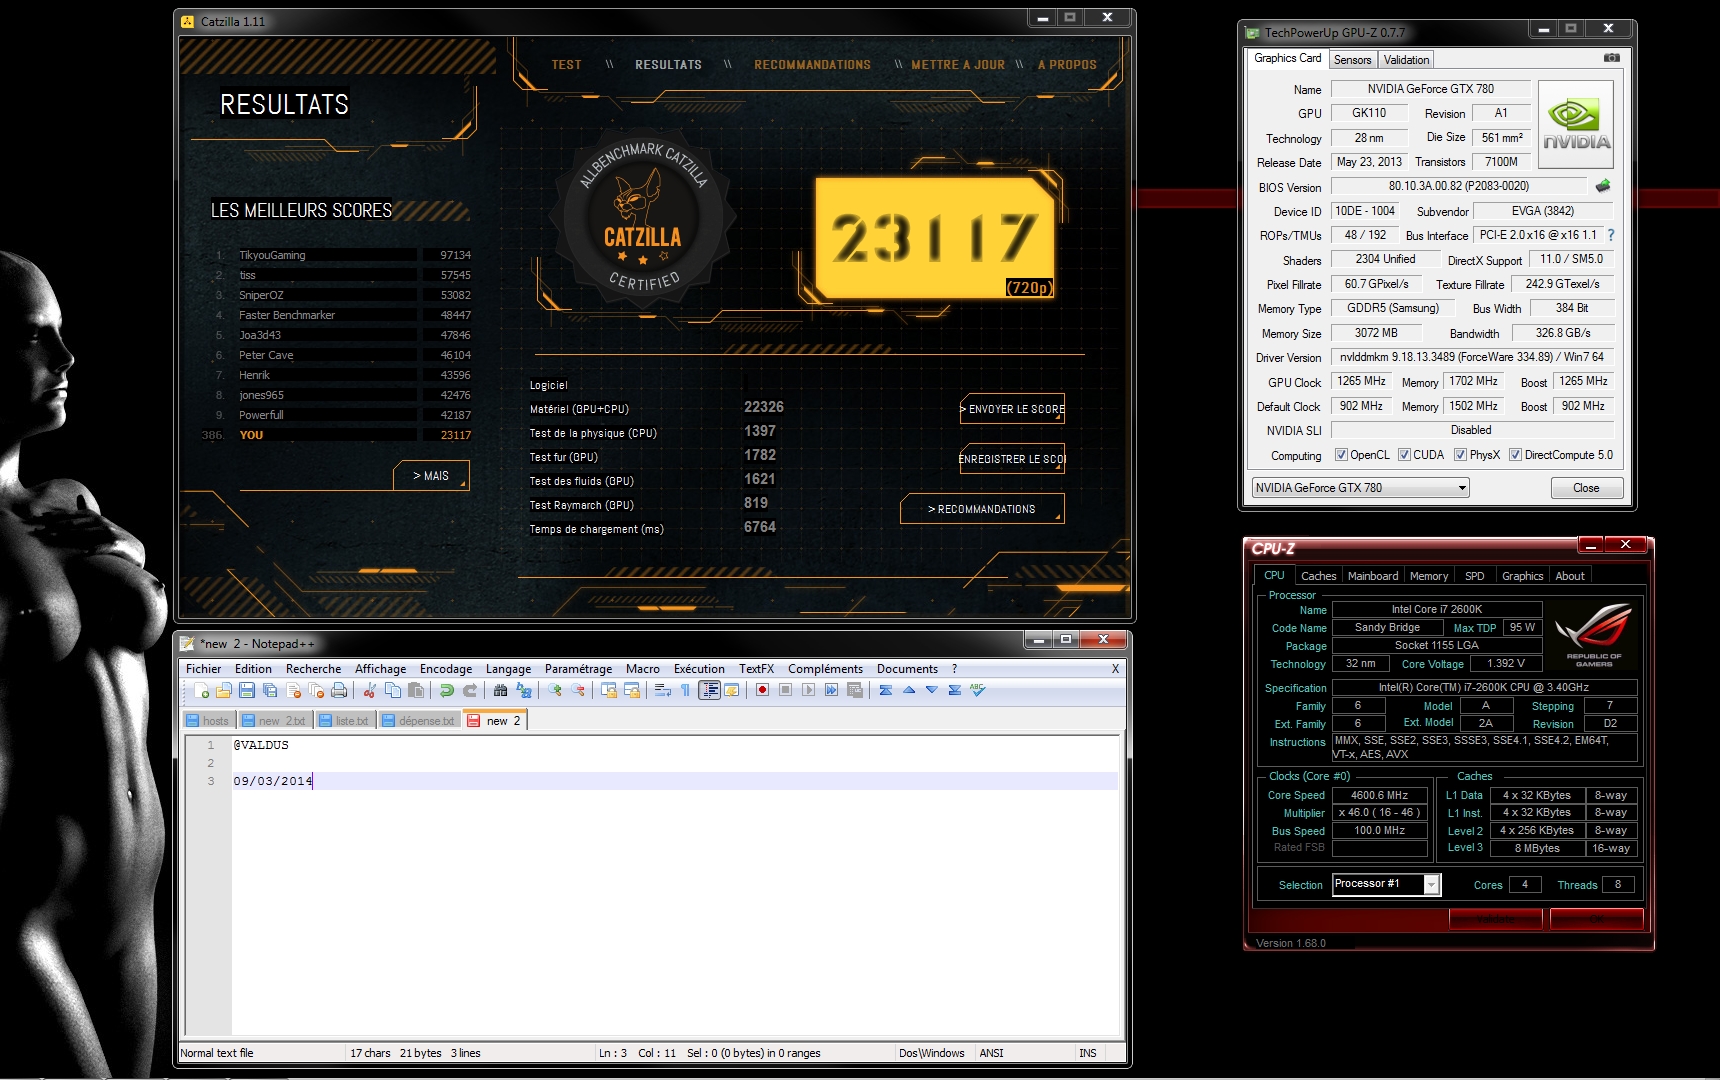Viewport: 1720px width, 1080px height.
Task: Click TikyouGaming score row in Catzilla
Action: (343, 255)
